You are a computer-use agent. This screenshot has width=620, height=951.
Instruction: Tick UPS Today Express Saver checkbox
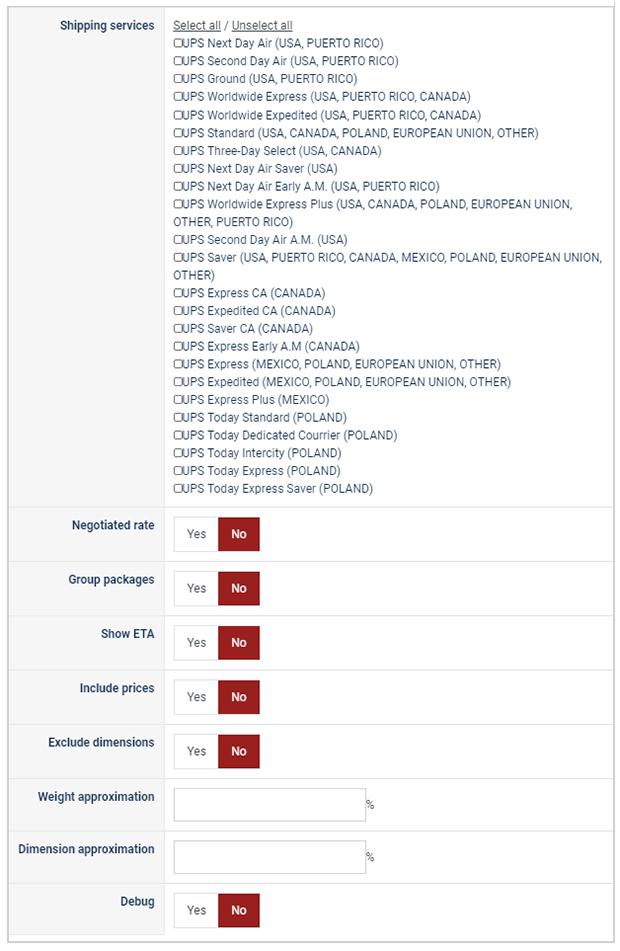click(177, 489)
